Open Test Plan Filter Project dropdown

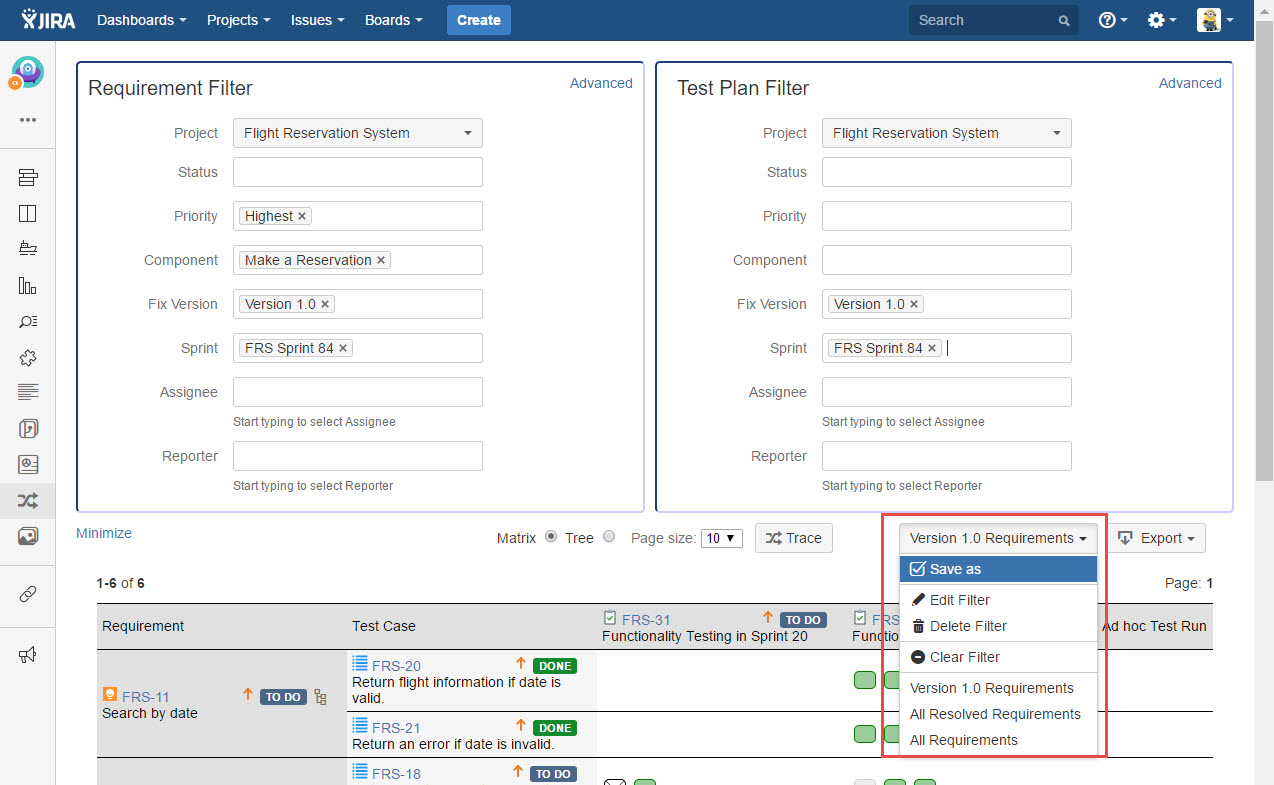pyautogui.click(x=947, y=133)
